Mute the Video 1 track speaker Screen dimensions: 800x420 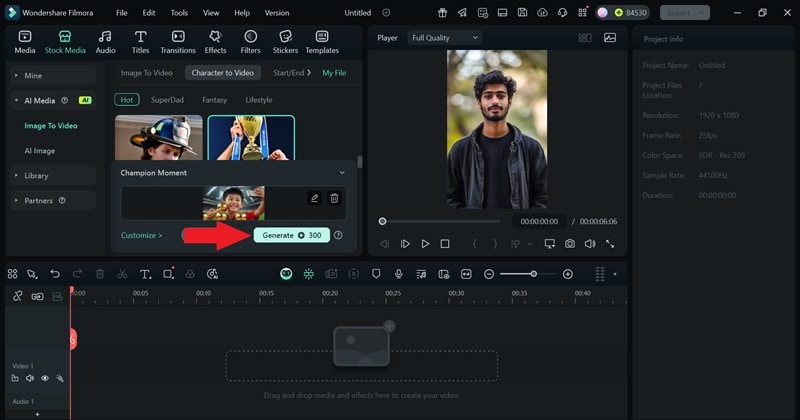[30, 378]
